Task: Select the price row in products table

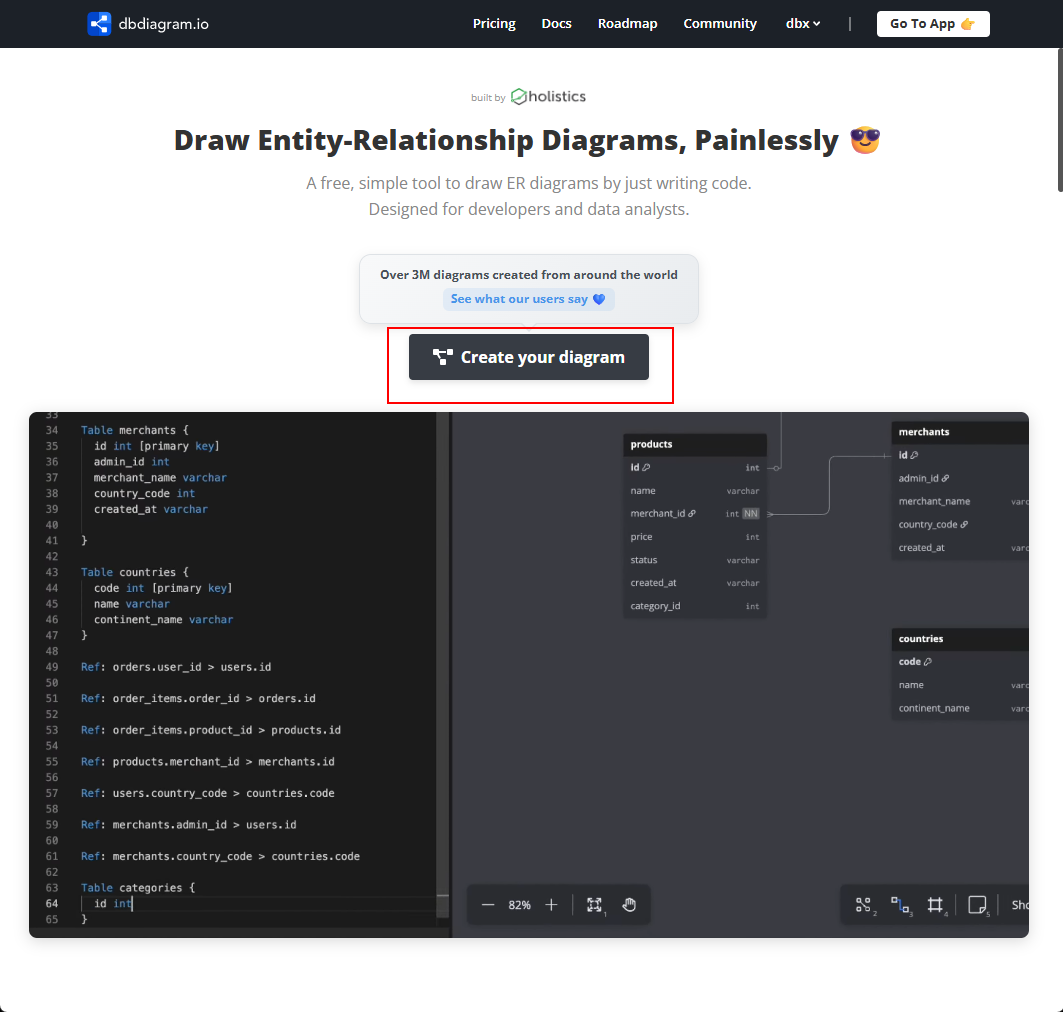Action: [695, 537]
